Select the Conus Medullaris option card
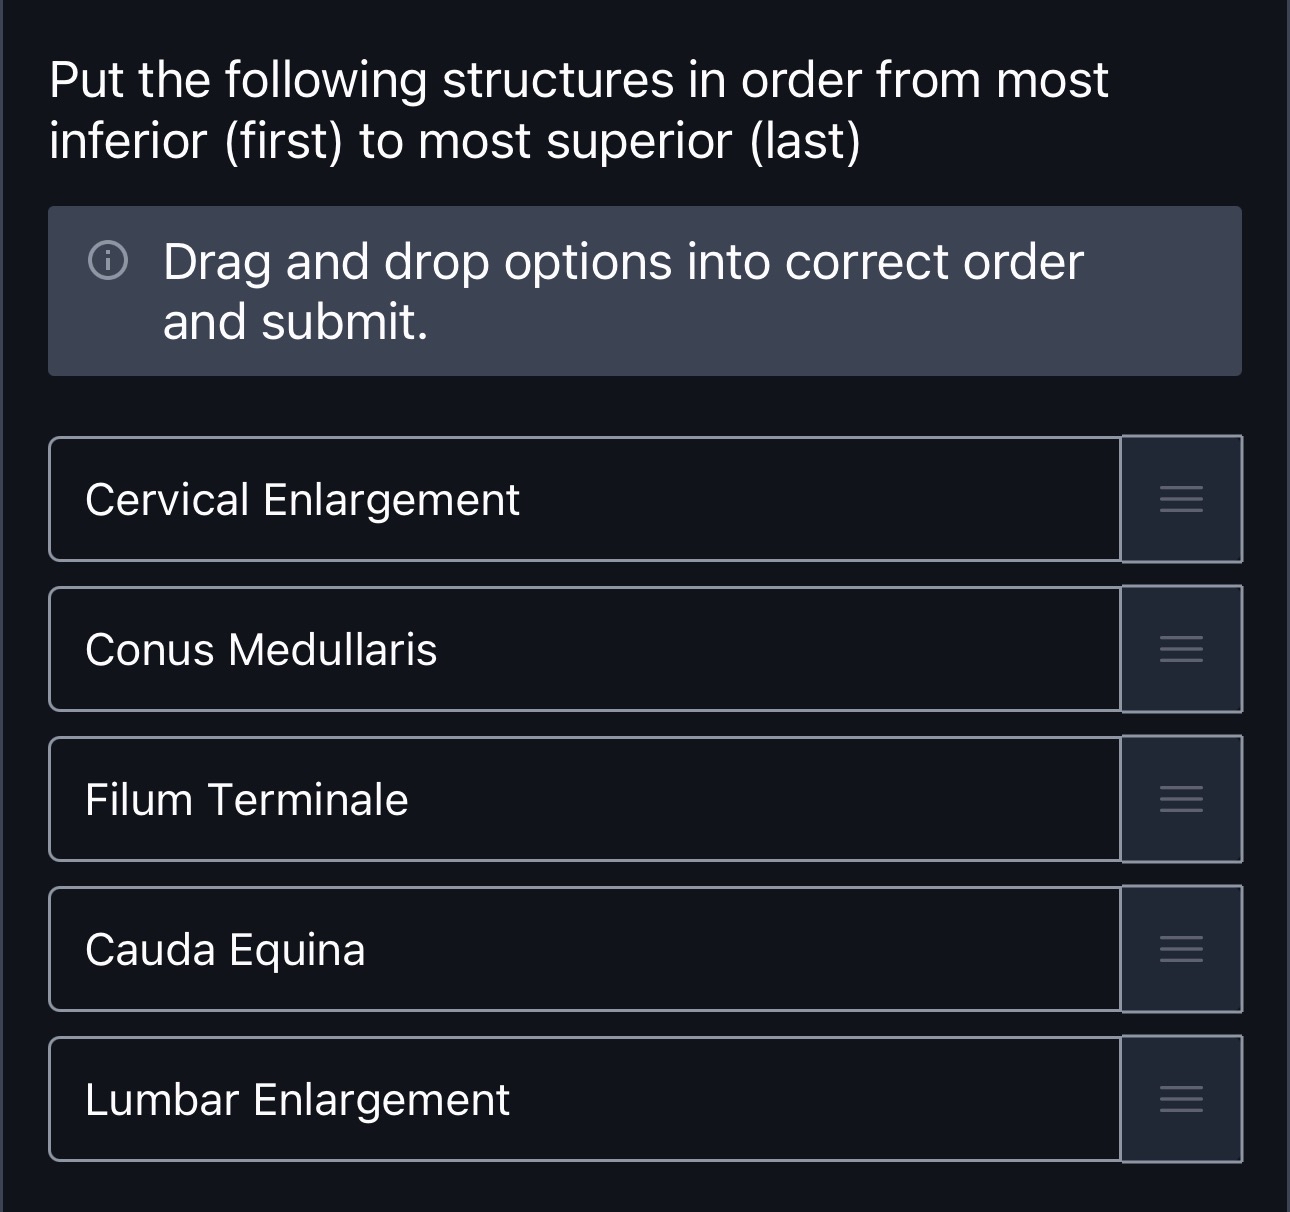The height and width of the screenshot is (1212, 1290). 585,650
